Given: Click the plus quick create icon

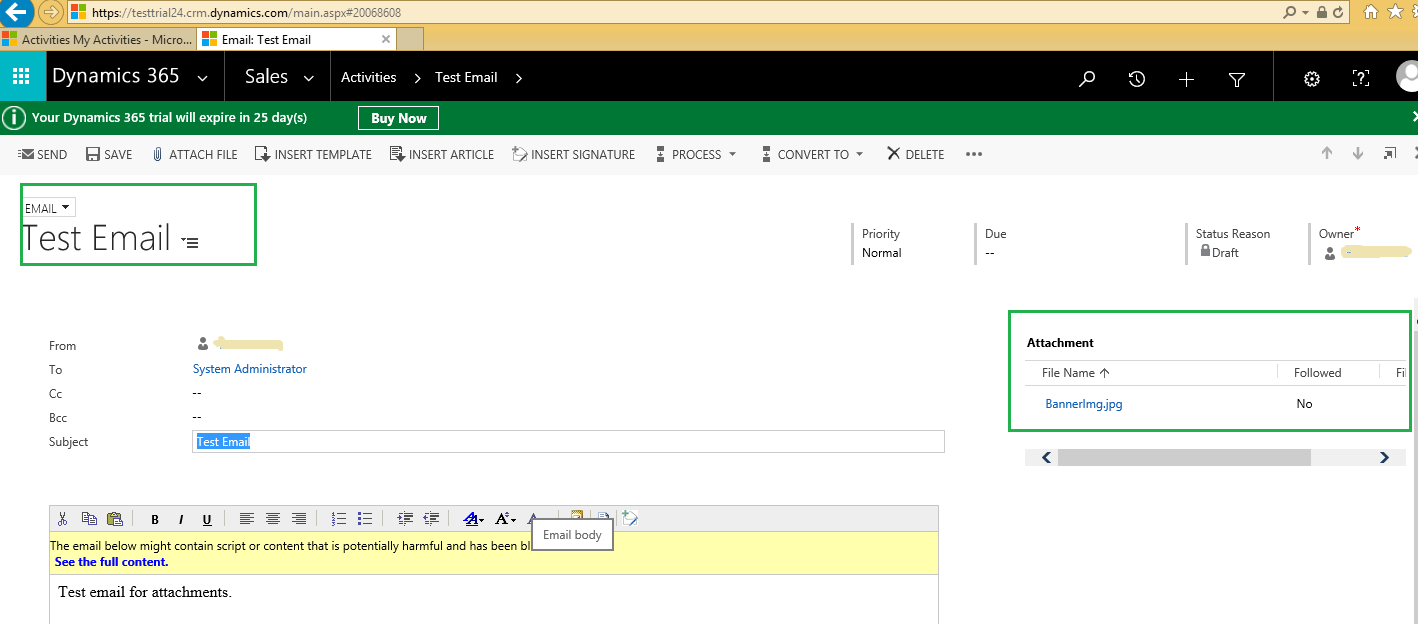Looking at the screenshot, I should 1186,79.
